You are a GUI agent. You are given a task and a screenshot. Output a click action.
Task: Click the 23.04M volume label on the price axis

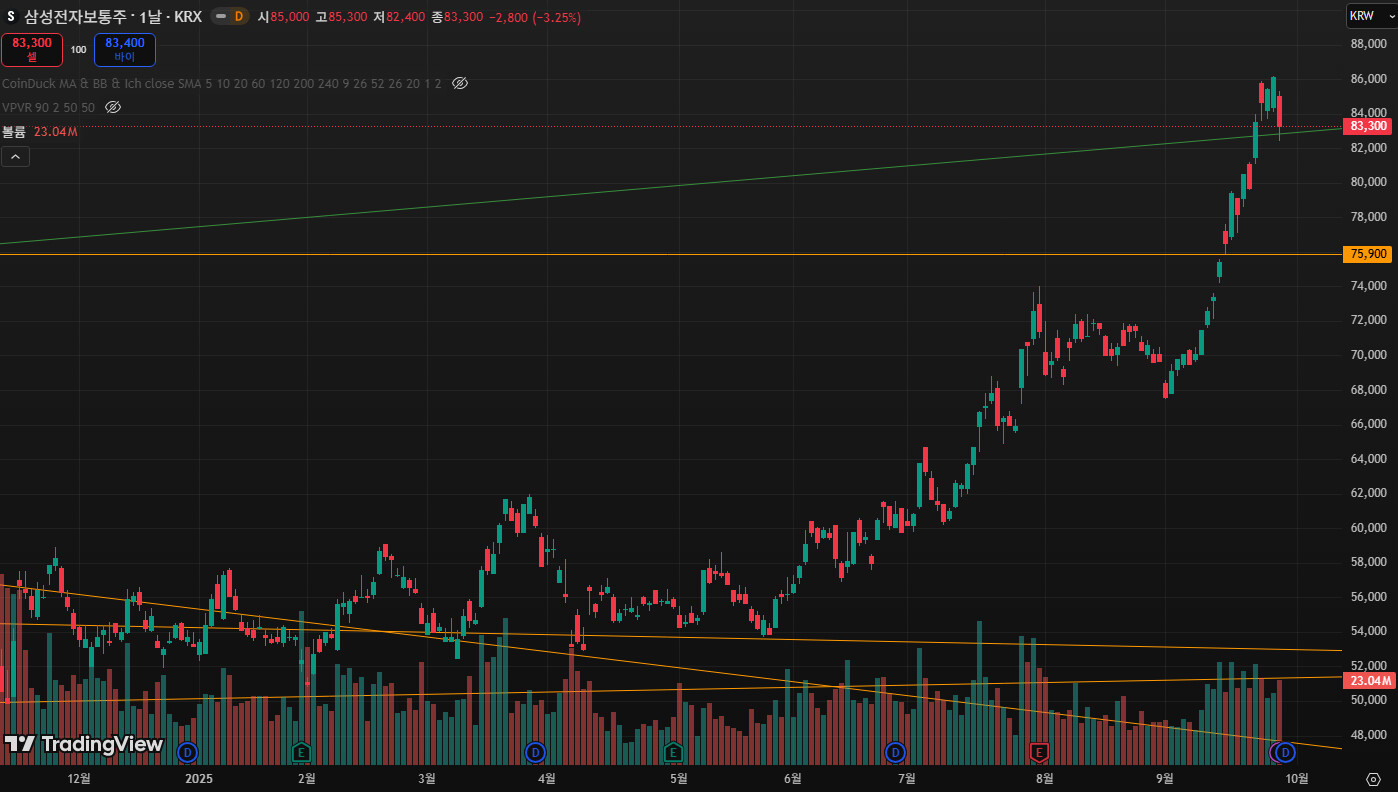click(x=1369, y=681)
